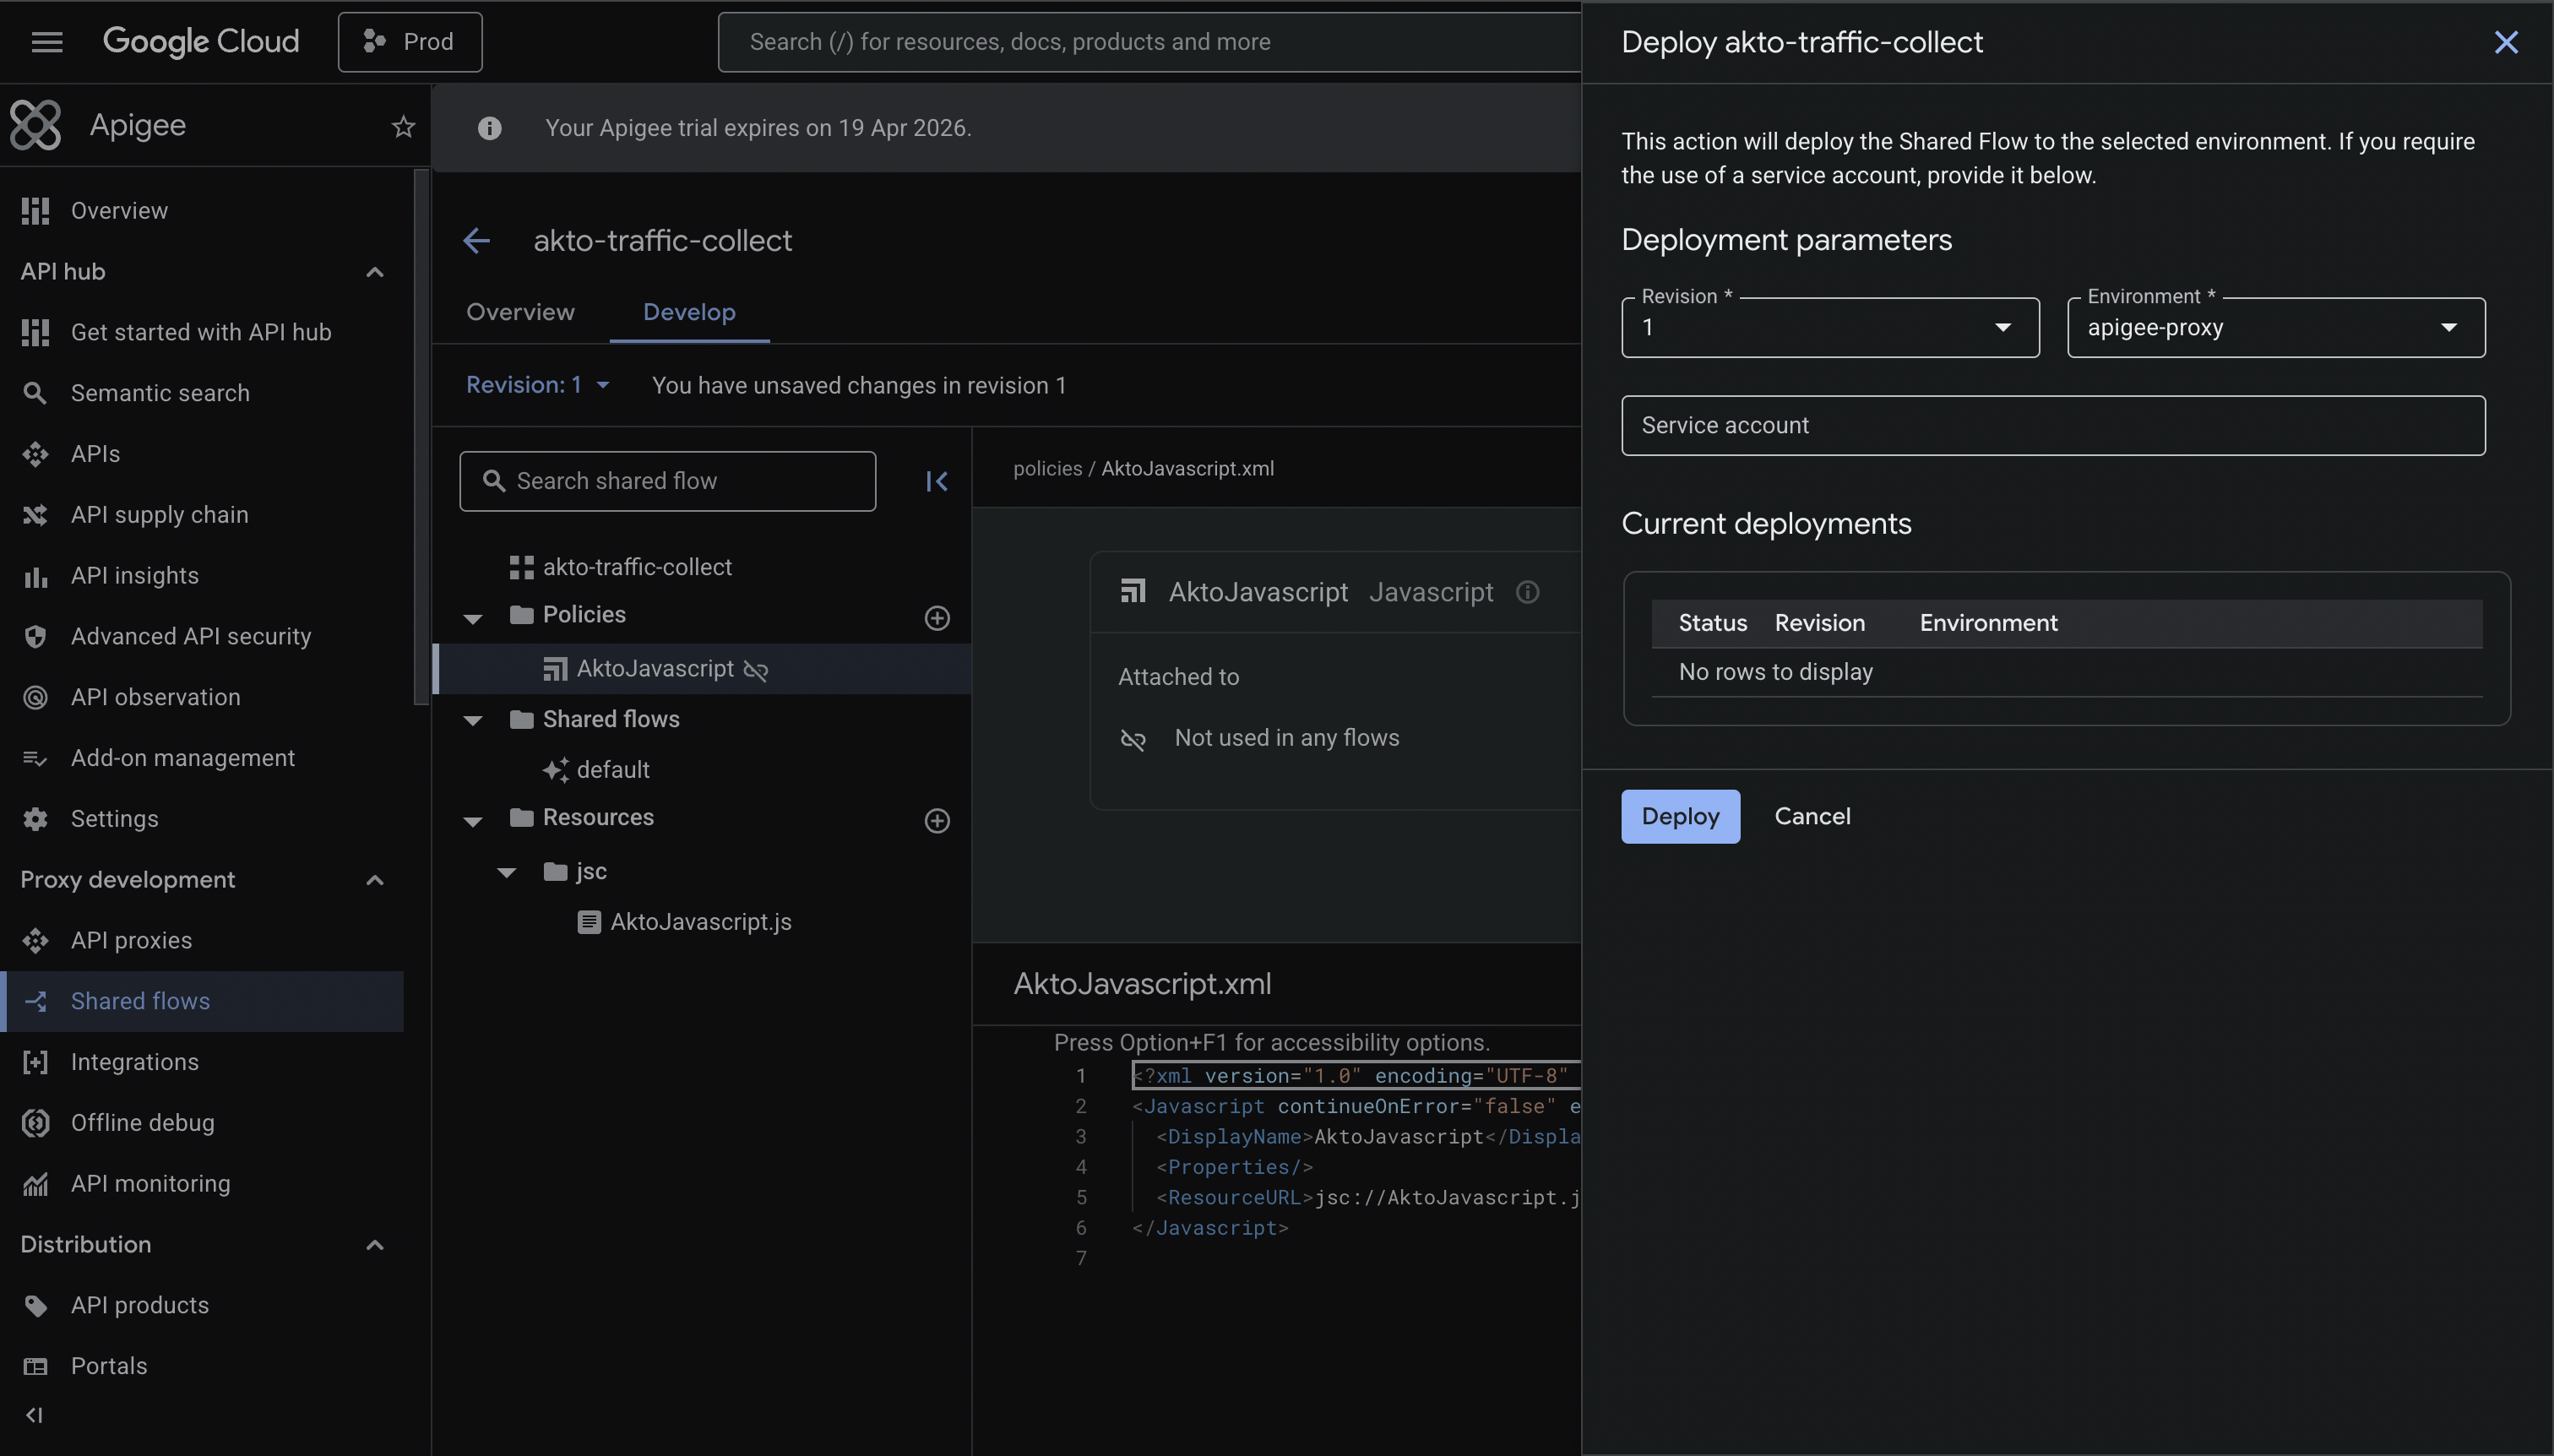Collapse the left navigation sidebar
The height and width of the screenshot is (1456, 2554).
(x=34, y=1415)
